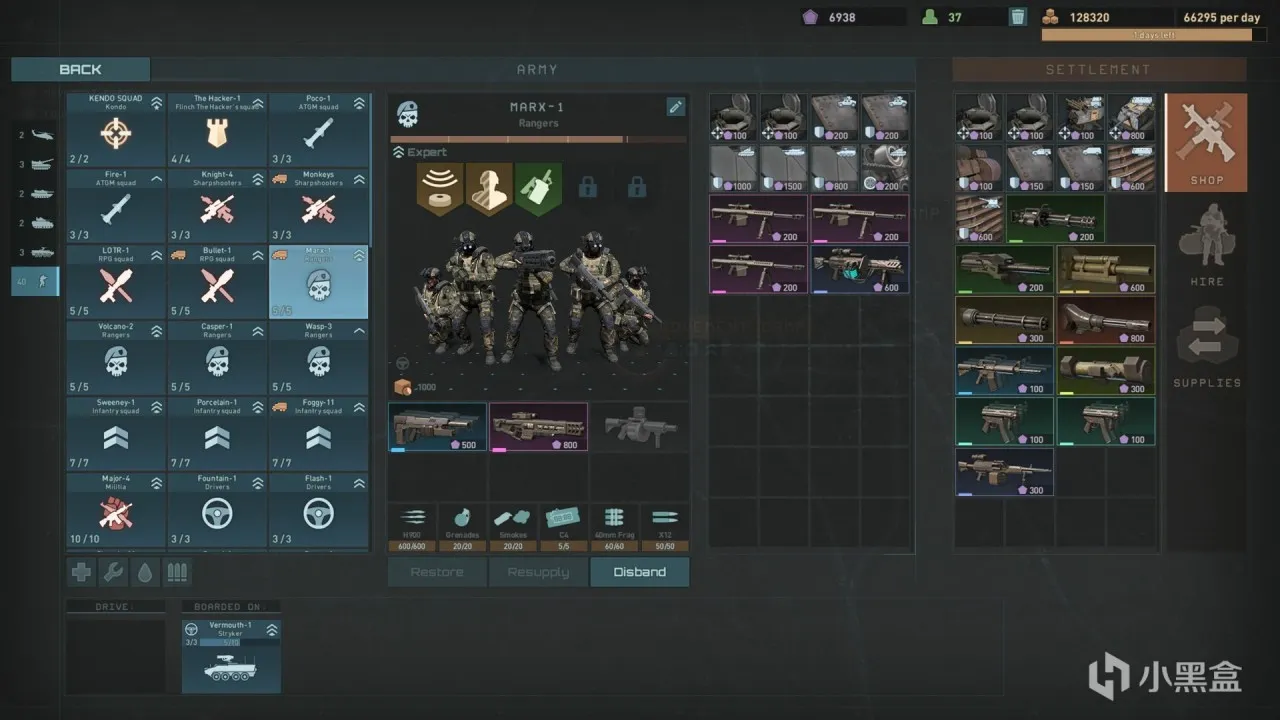The width and height of the screenshot is (1280, 720).
Task: Select Major-4 Militia squad
Action: [x=117, y=510]
